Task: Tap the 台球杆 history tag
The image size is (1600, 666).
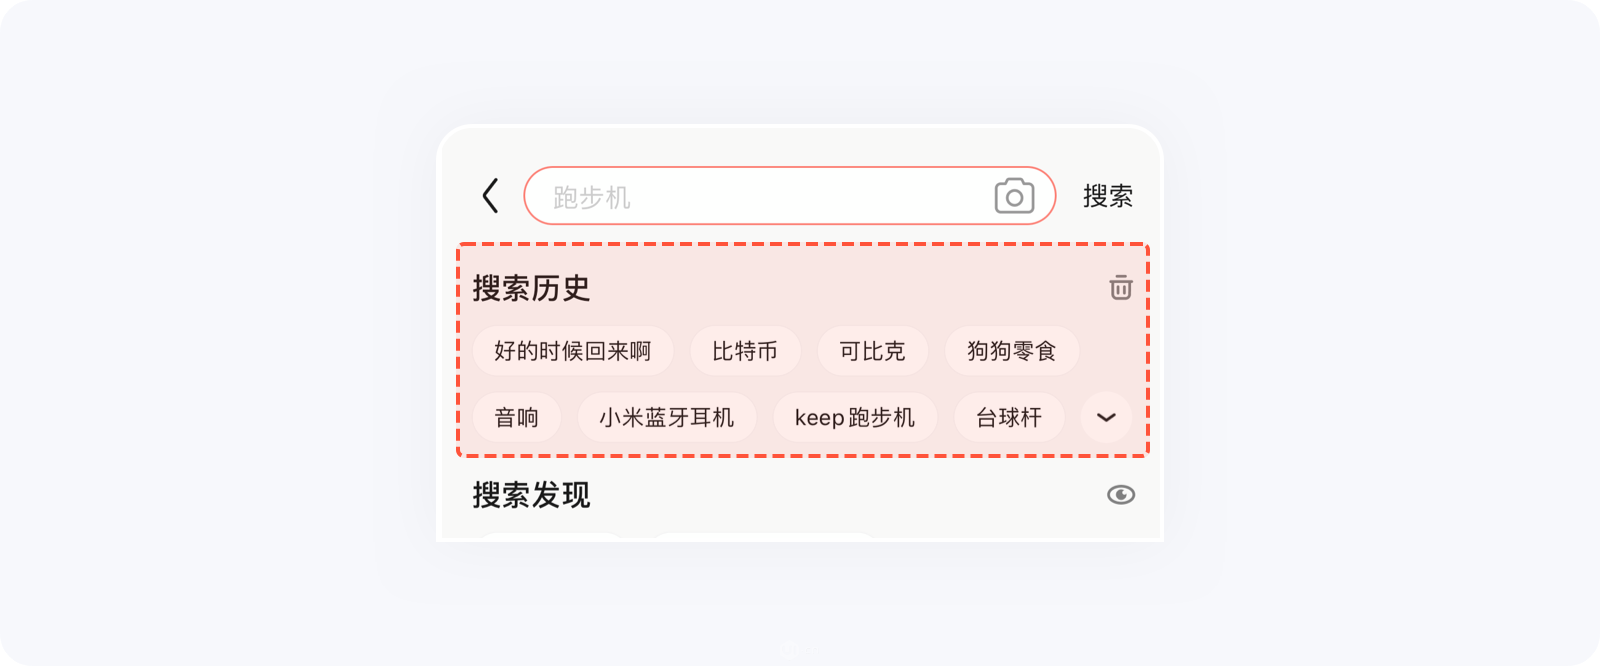Action: pos(1009,417)
